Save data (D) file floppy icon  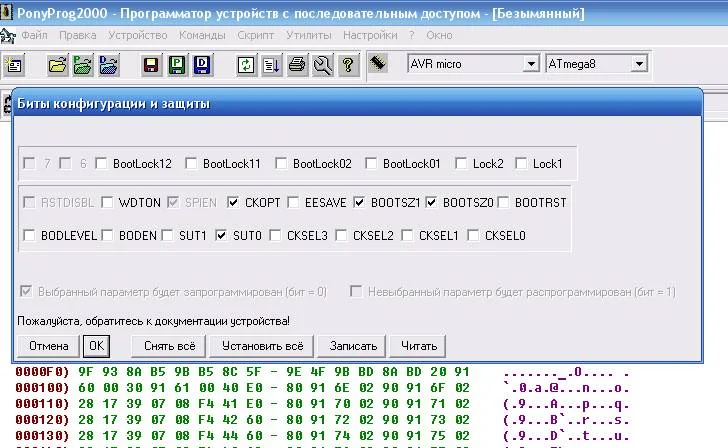[202, 65]
